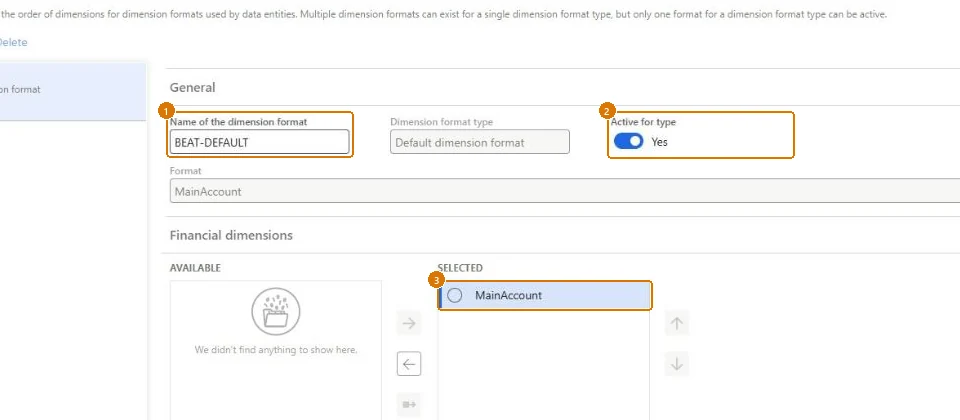Click the Format field showing MainAccount
Viewport: 960px width, 420px height.
tap(565, 191)
